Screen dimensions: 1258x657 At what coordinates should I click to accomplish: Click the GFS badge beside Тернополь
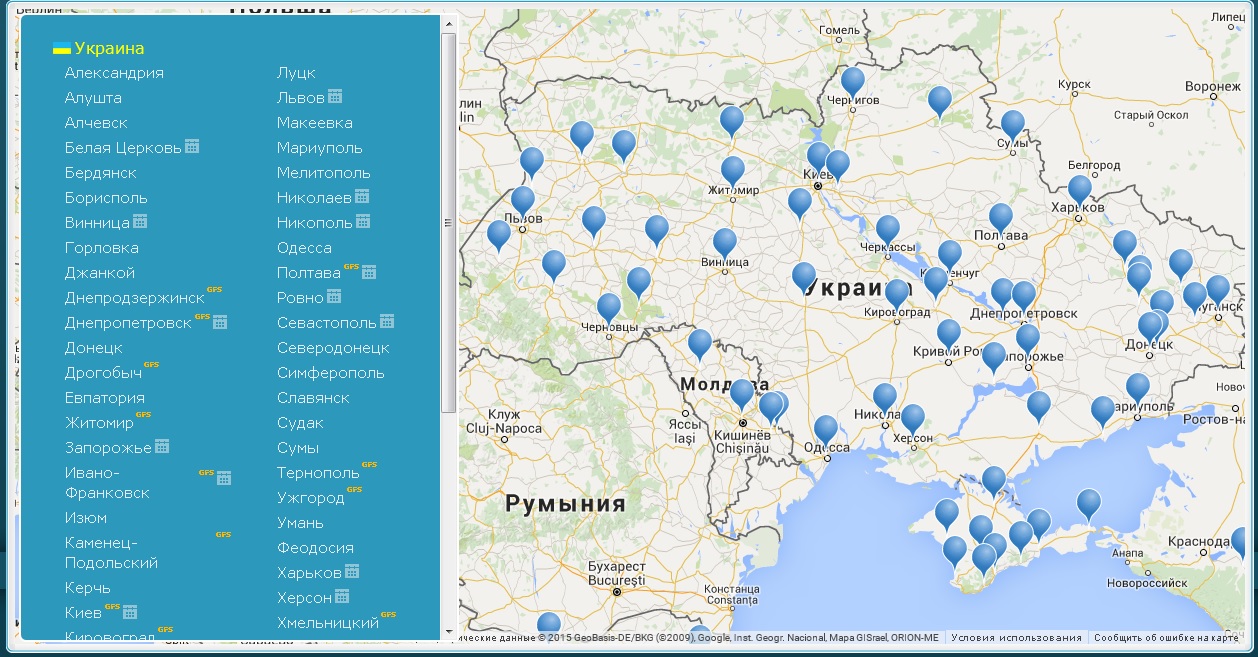369,465
